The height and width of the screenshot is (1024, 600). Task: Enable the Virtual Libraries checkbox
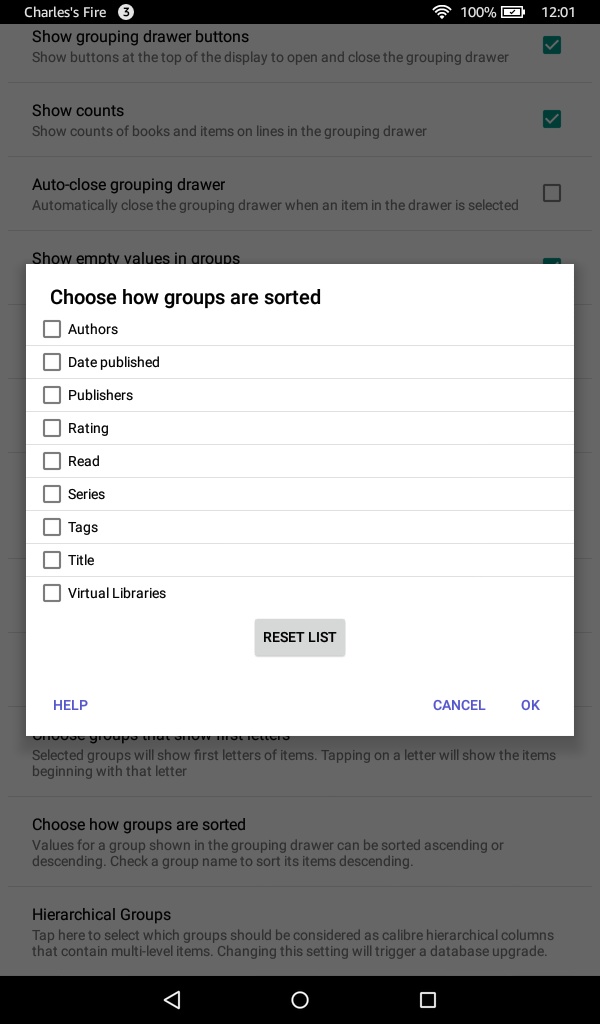pyautogui.click(x=52, y=593)
